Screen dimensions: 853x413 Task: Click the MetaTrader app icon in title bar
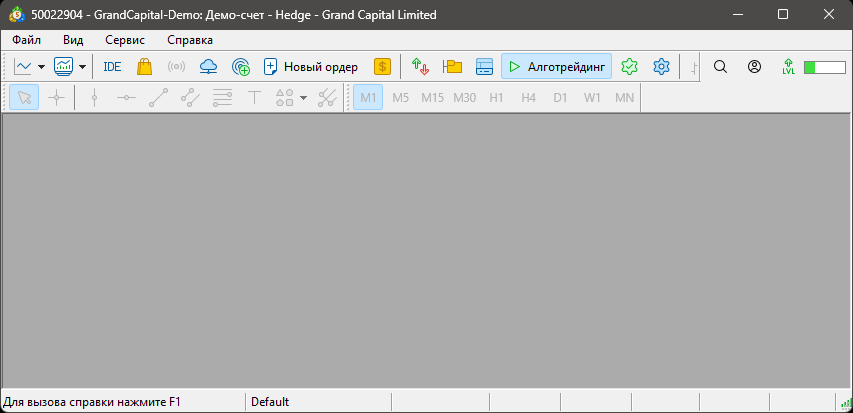[x=17, y=15]
